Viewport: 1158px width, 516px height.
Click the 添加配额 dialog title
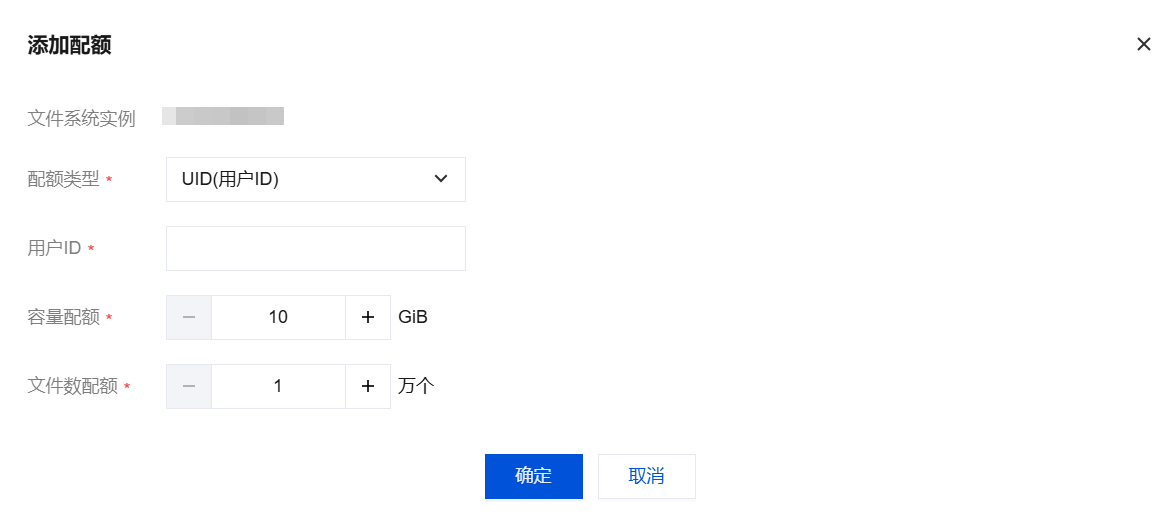point(69,45)
